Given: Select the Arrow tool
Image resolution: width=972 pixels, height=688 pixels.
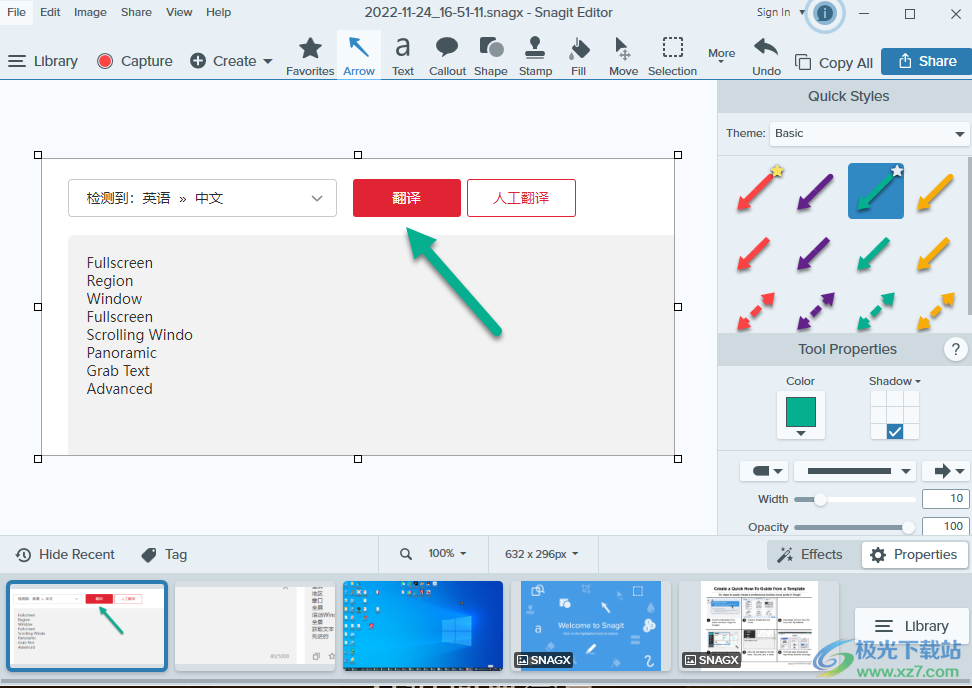Looking at the screenshot, I should click(x=359, y=56).
